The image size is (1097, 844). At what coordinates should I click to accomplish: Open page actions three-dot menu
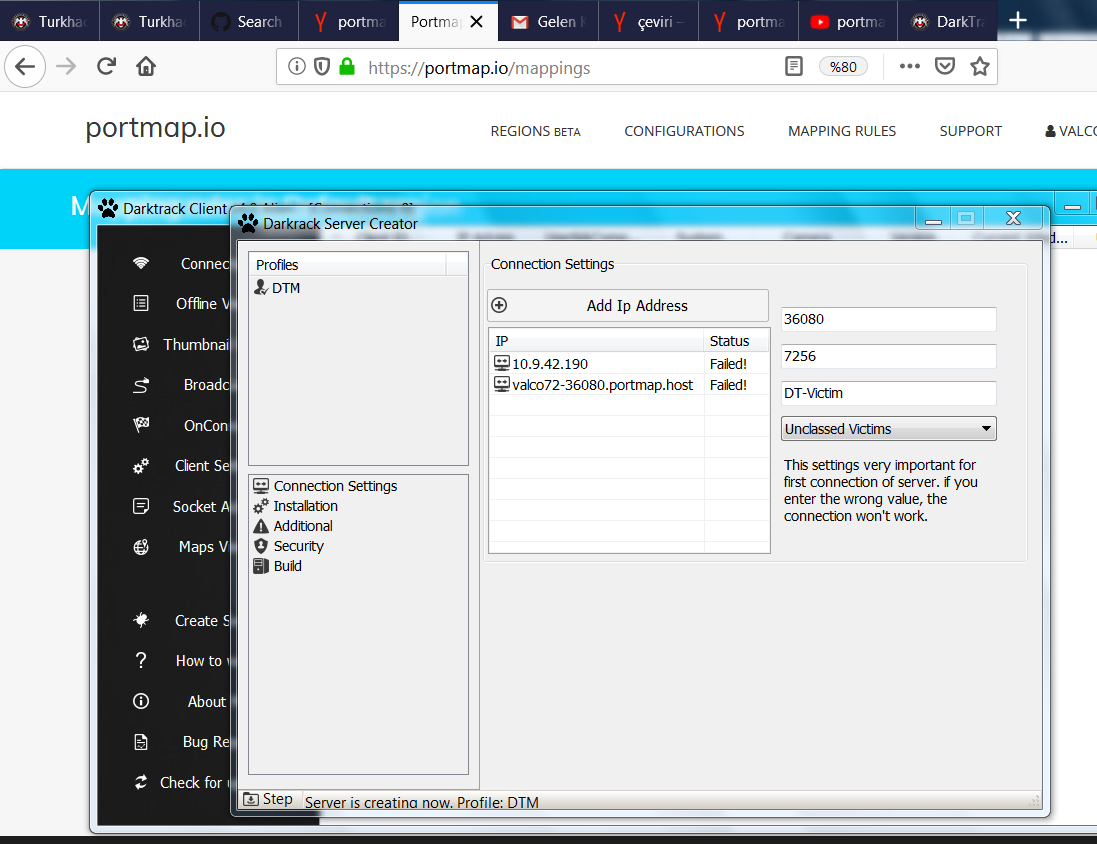pos(910,66)
